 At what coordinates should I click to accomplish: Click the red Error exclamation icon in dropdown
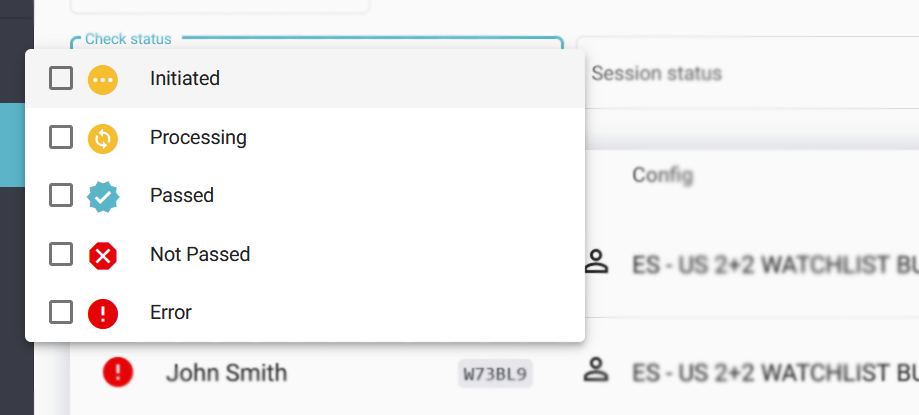pyautogui.click(x=103, y=313)
